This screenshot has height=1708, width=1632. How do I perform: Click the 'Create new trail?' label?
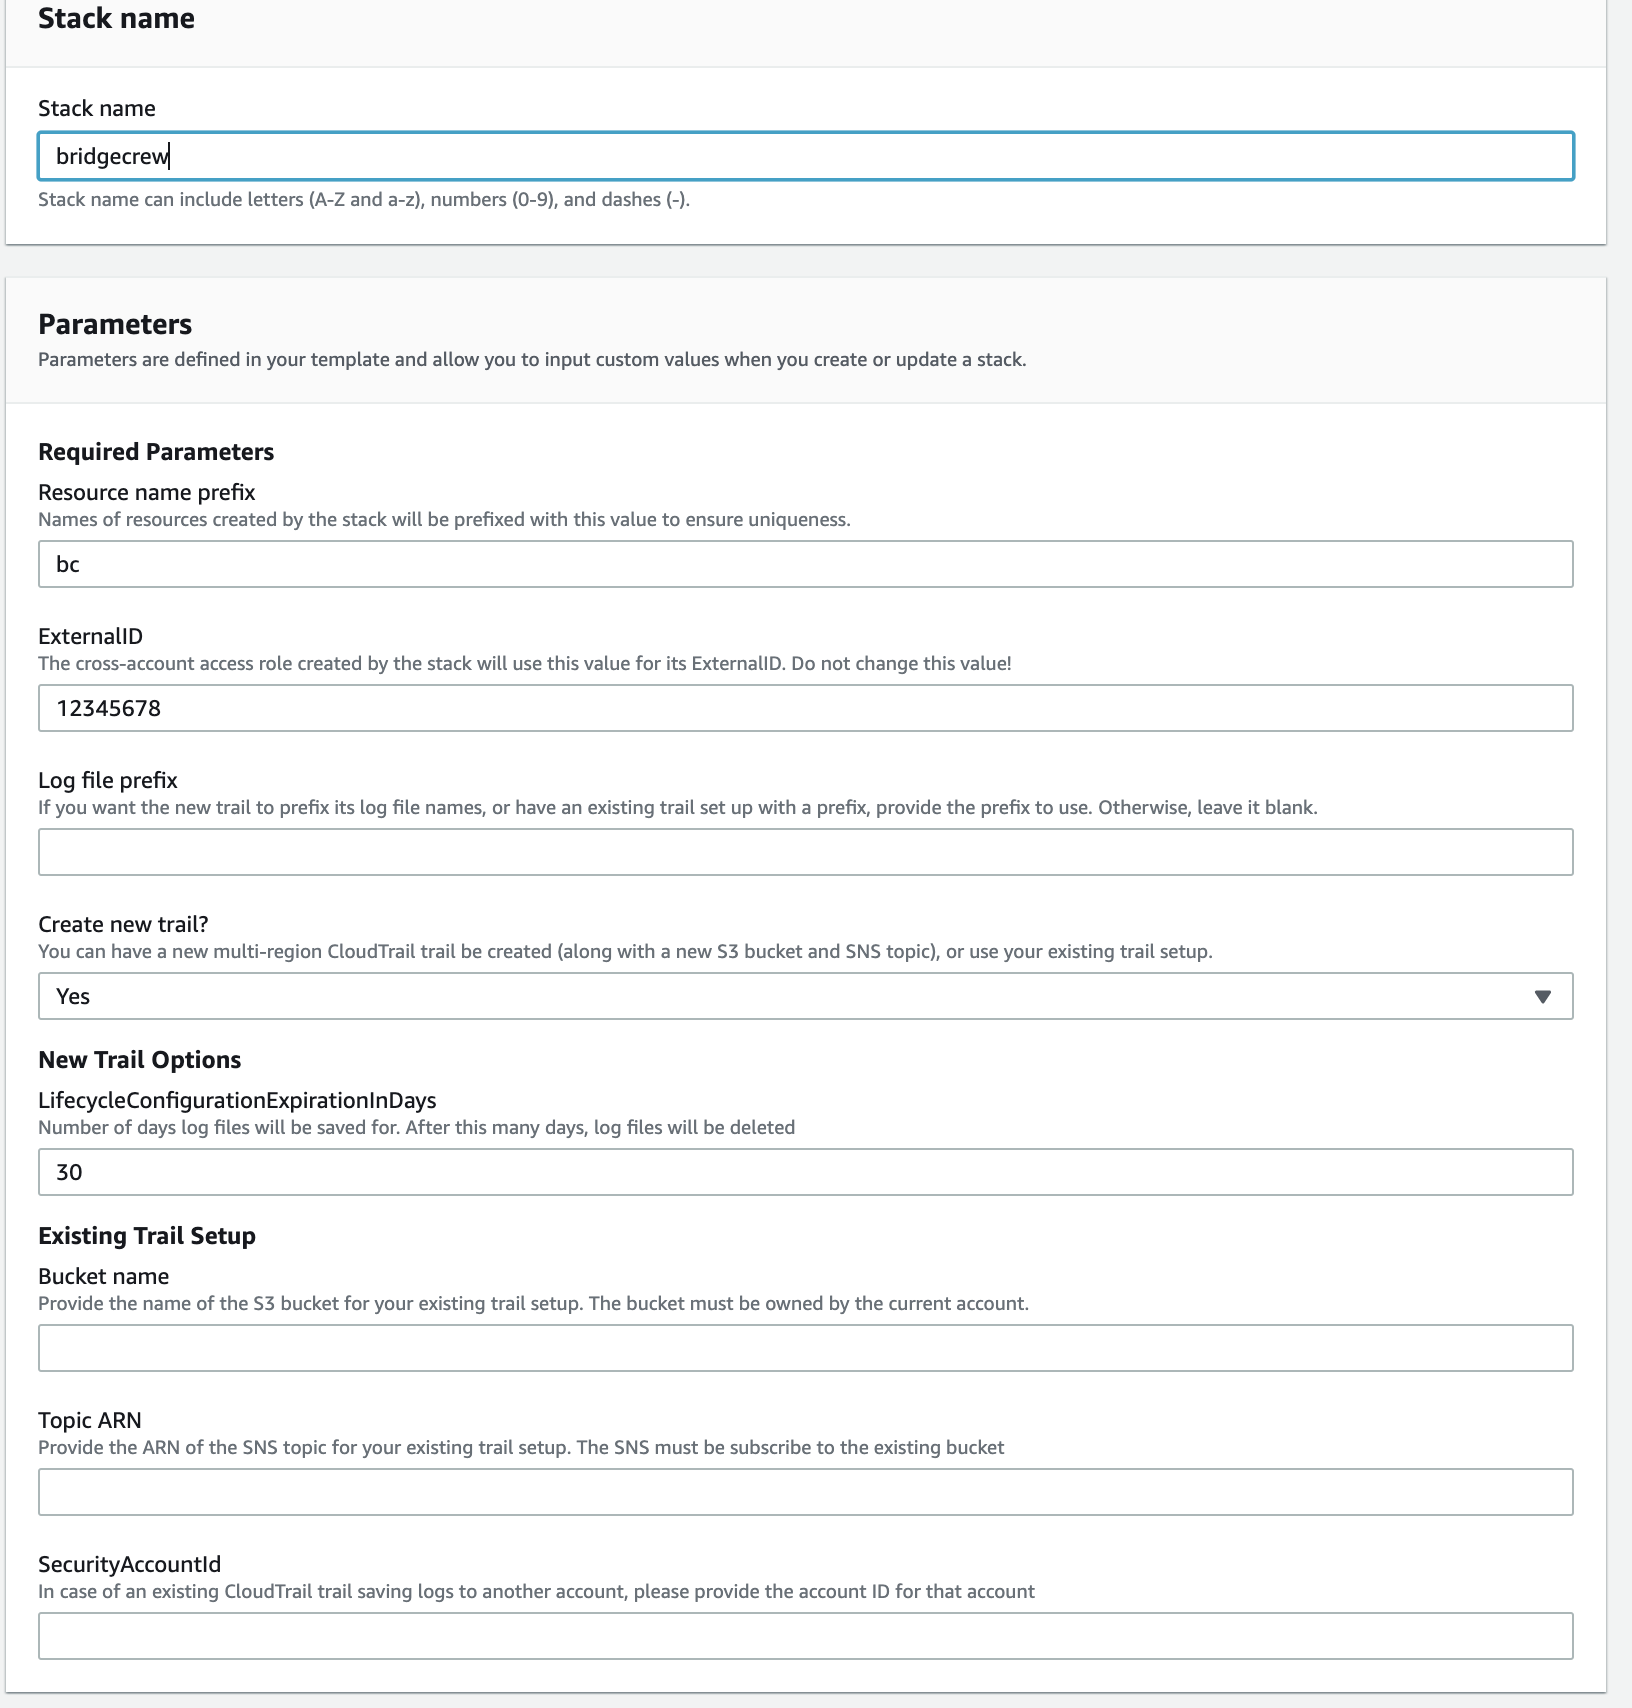click(123, 924)
